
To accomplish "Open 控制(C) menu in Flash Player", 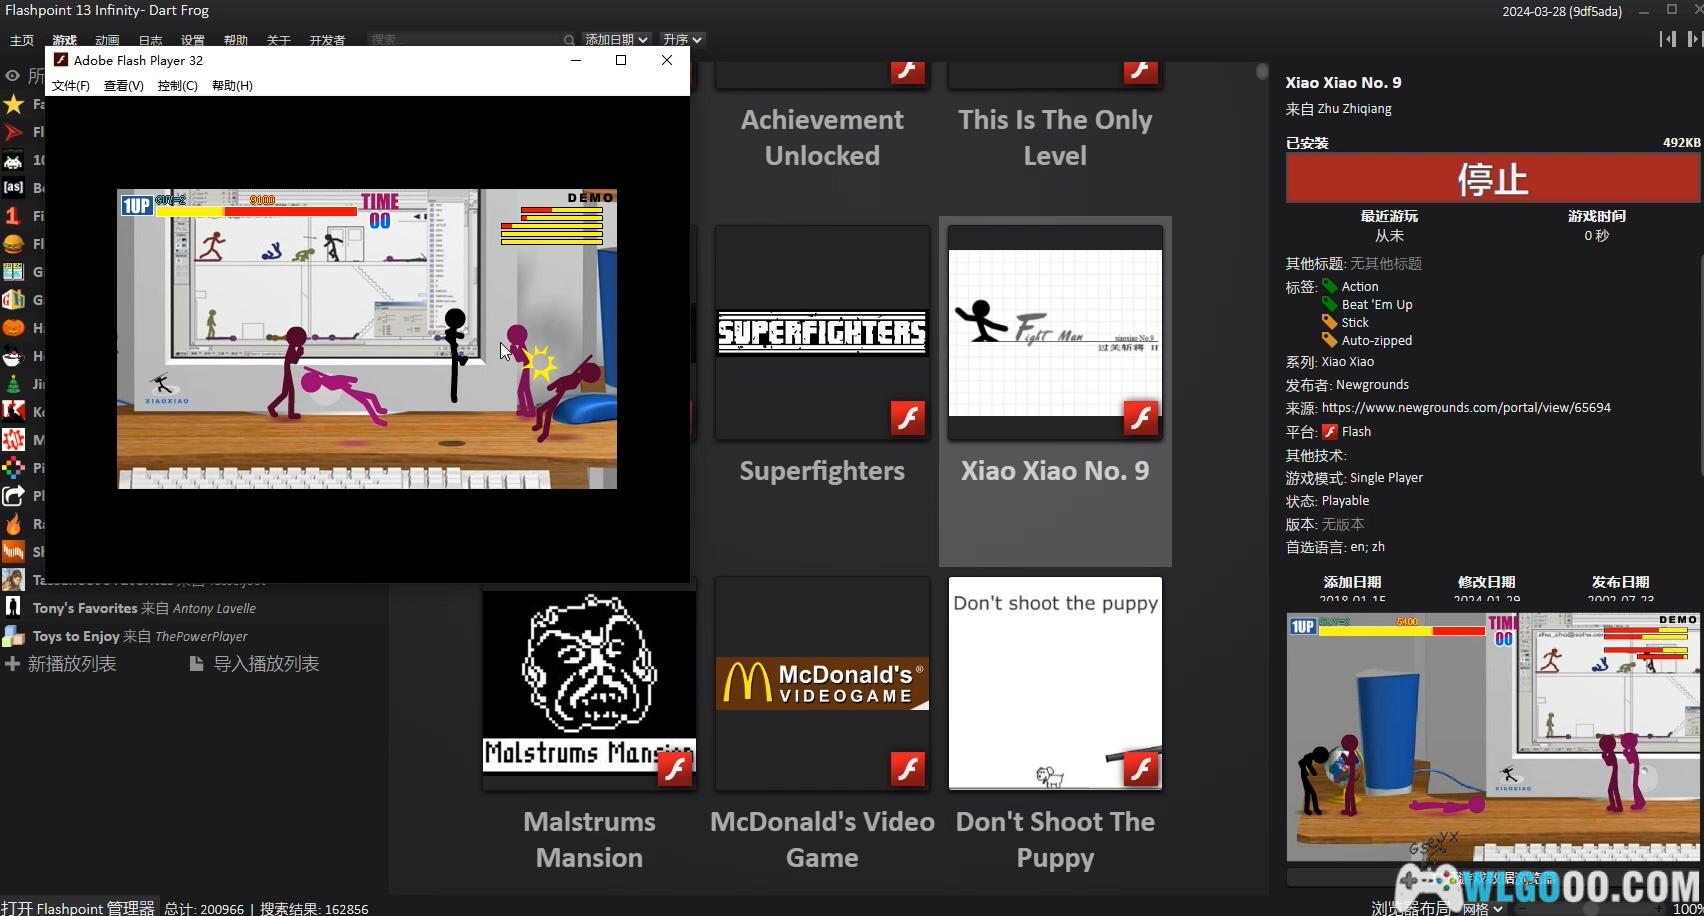I will click(178, 86).
